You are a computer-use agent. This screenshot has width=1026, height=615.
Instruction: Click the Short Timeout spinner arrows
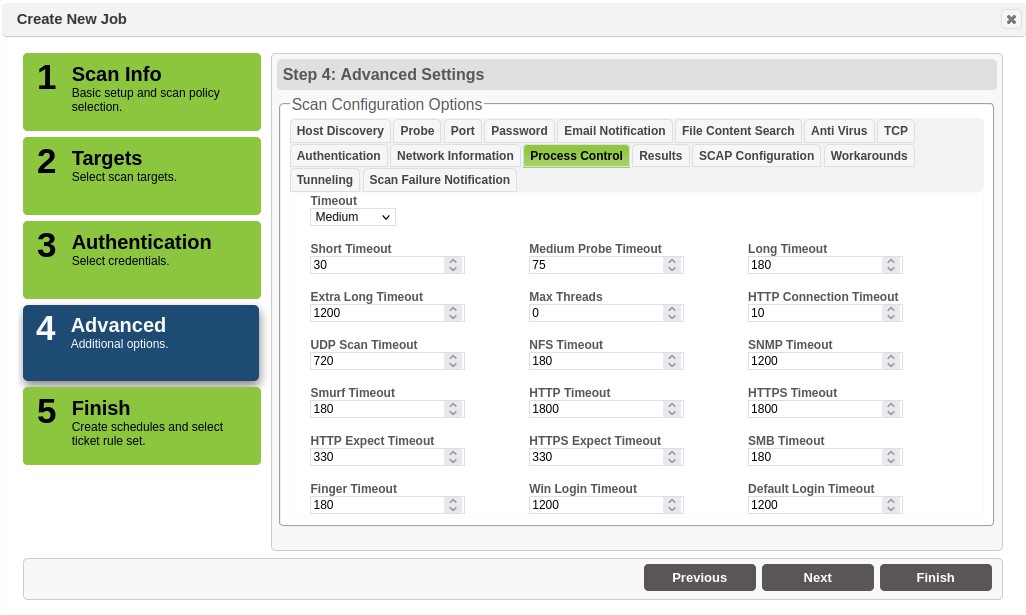(x=453, y=265)
